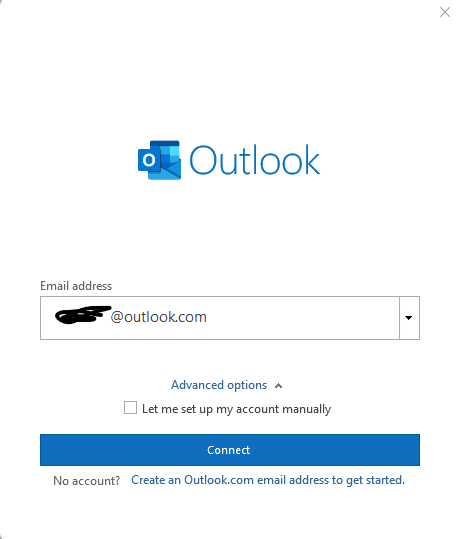Click the word 'Outlook.com' in the bottom link
This screenshot has width=457, height=539.
click(219, 480)
